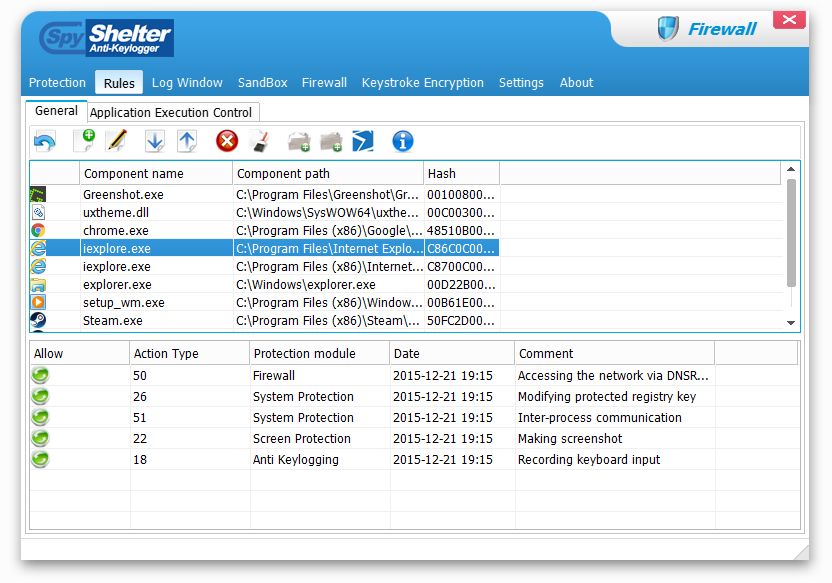Add a new rule with green plus icon
Viewport: 832px width, 583px height.
[85, 141]
